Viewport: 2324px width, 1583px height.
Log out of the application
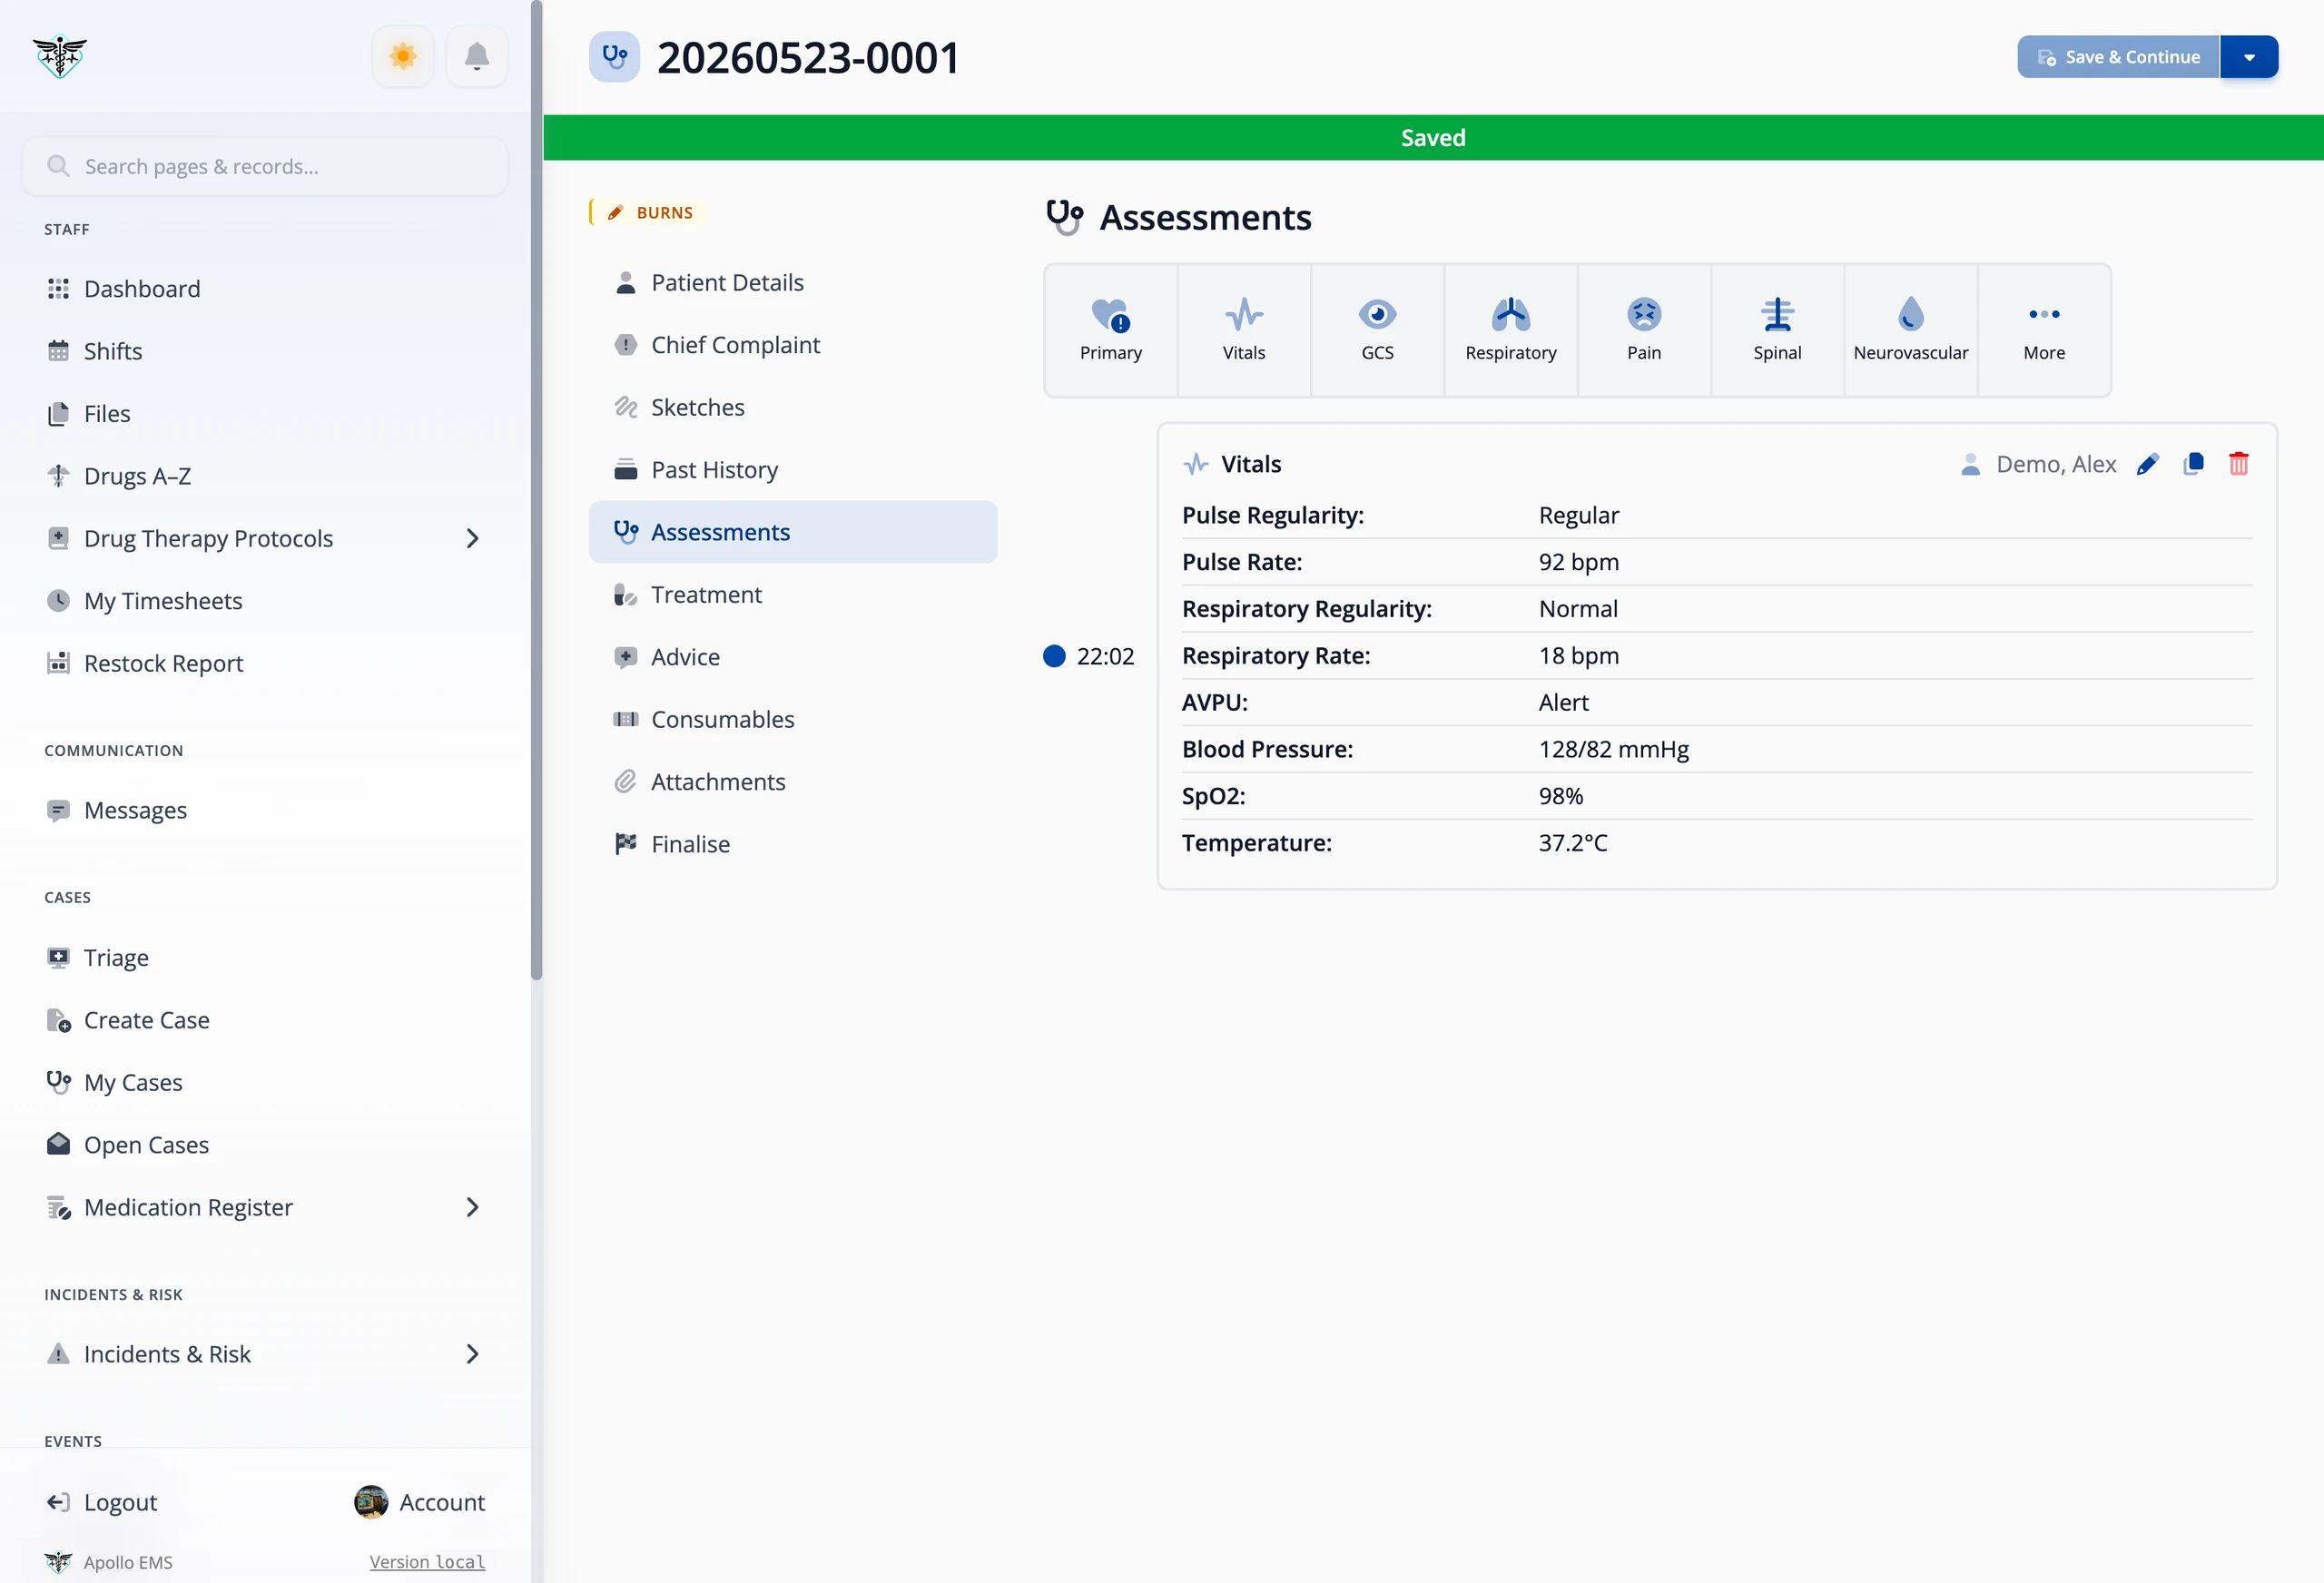coord(102,1502)
